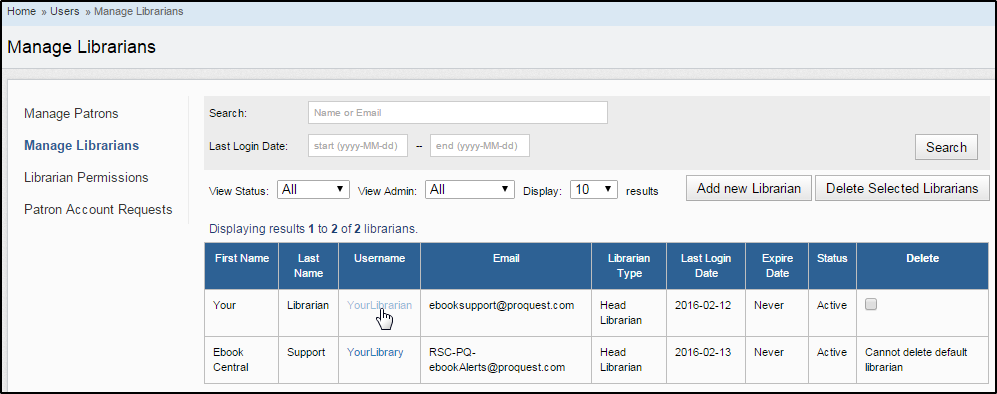Screen dimensions: 997x394
Task: Open Patron Account Requests page
Action: coord(98,209)
